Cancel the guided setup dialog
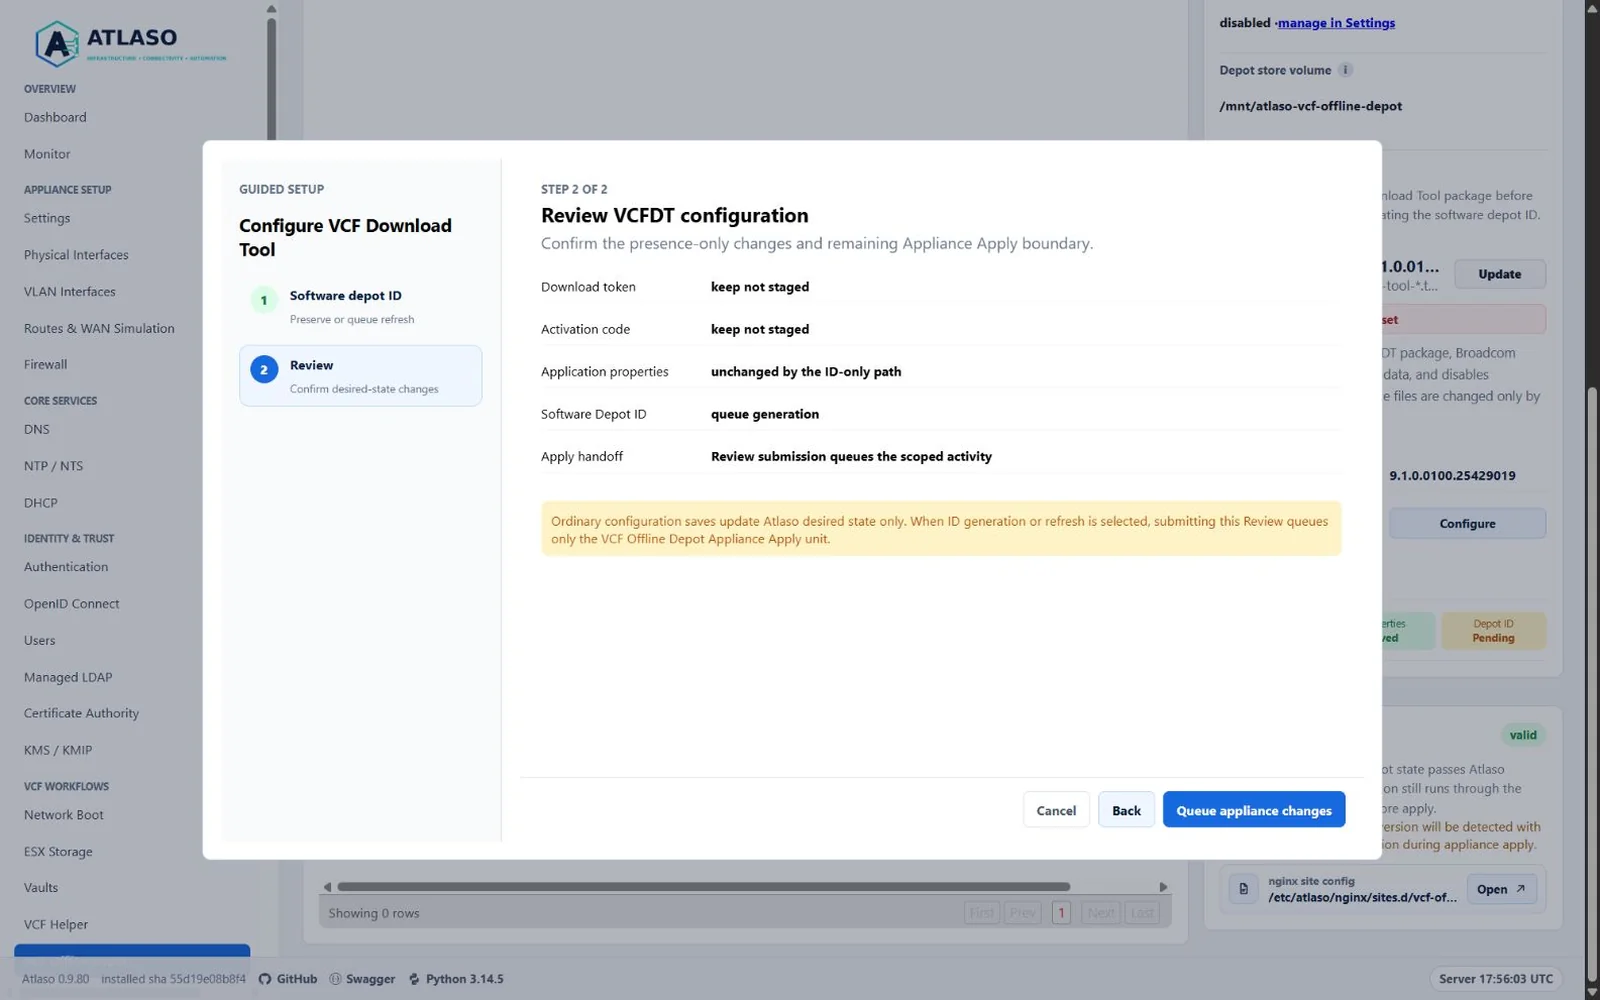This screenshot has width=1600, height=1000. click(x=1056, y=810)
